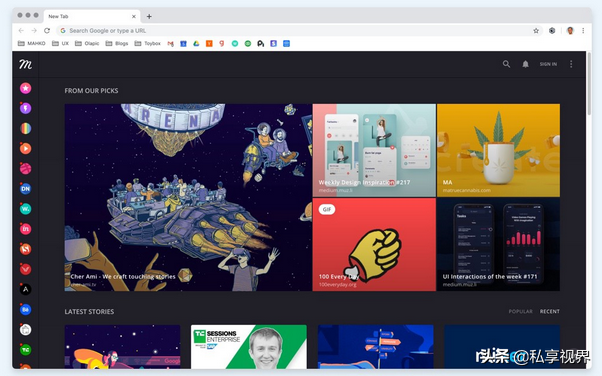Select the purple lightning bolt source
The image size is (602, 376).
pyautogui.click(x=26, y=108)
